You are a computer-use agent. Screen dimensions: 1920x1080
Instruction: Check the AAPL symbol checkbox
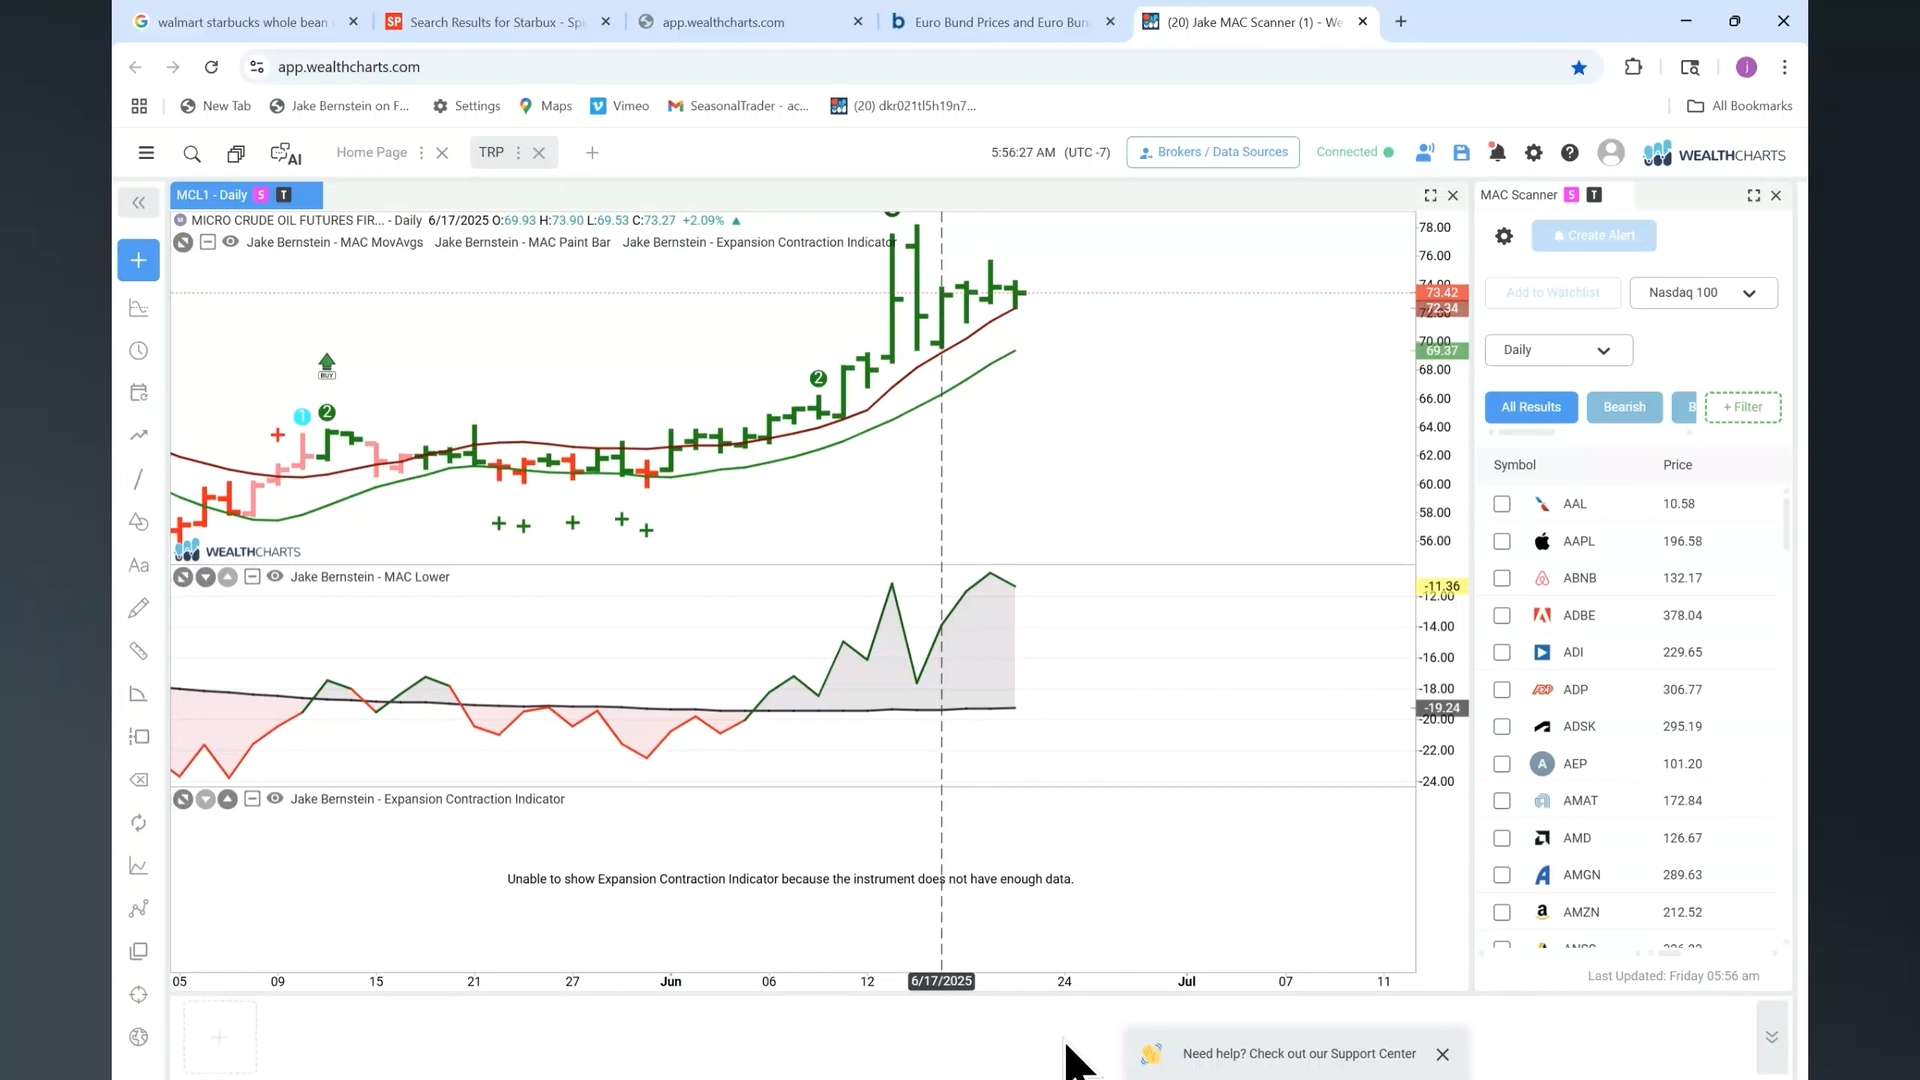point(1502,541)
